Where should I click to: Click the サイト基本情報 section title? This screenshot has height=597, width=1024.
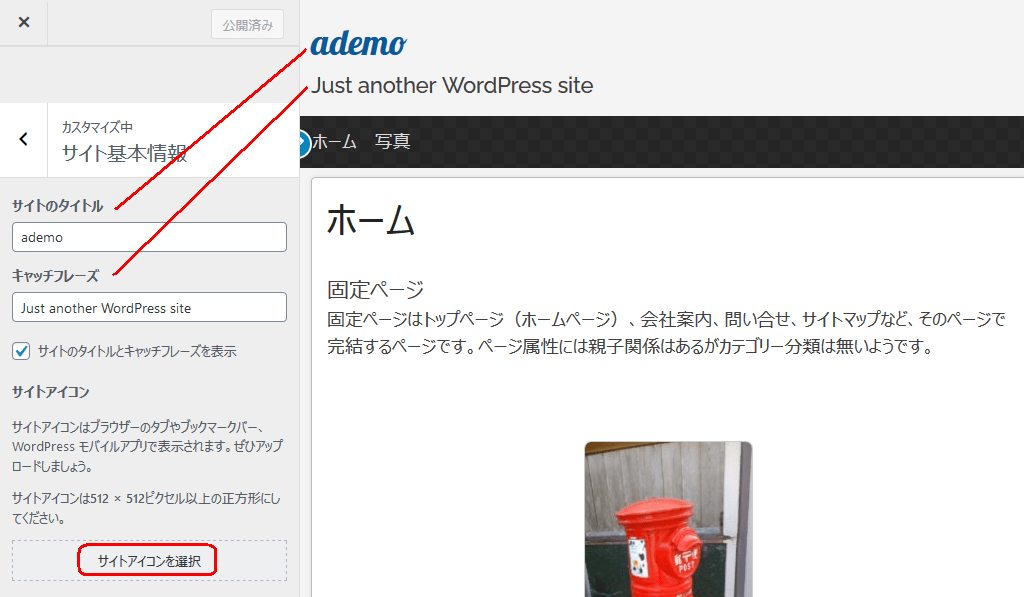tap(124, 153)
